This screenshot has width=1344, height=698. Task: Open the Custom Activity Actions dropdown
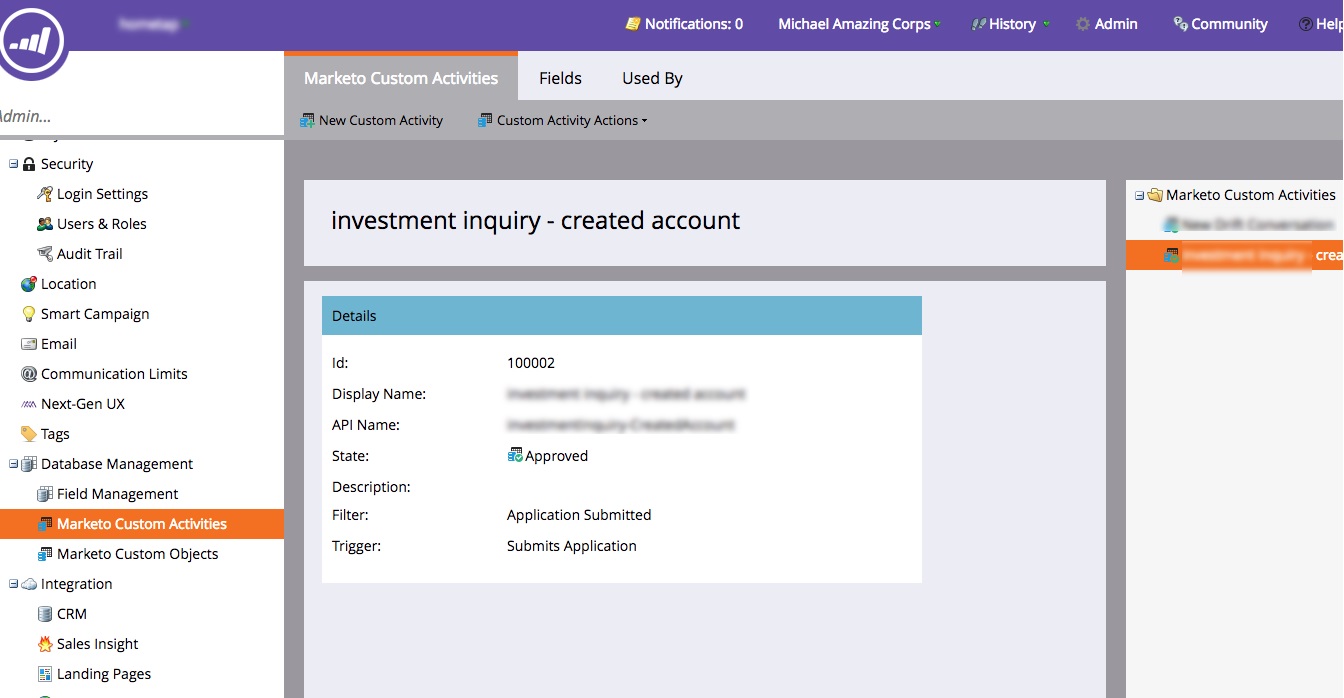click(563, 121)
